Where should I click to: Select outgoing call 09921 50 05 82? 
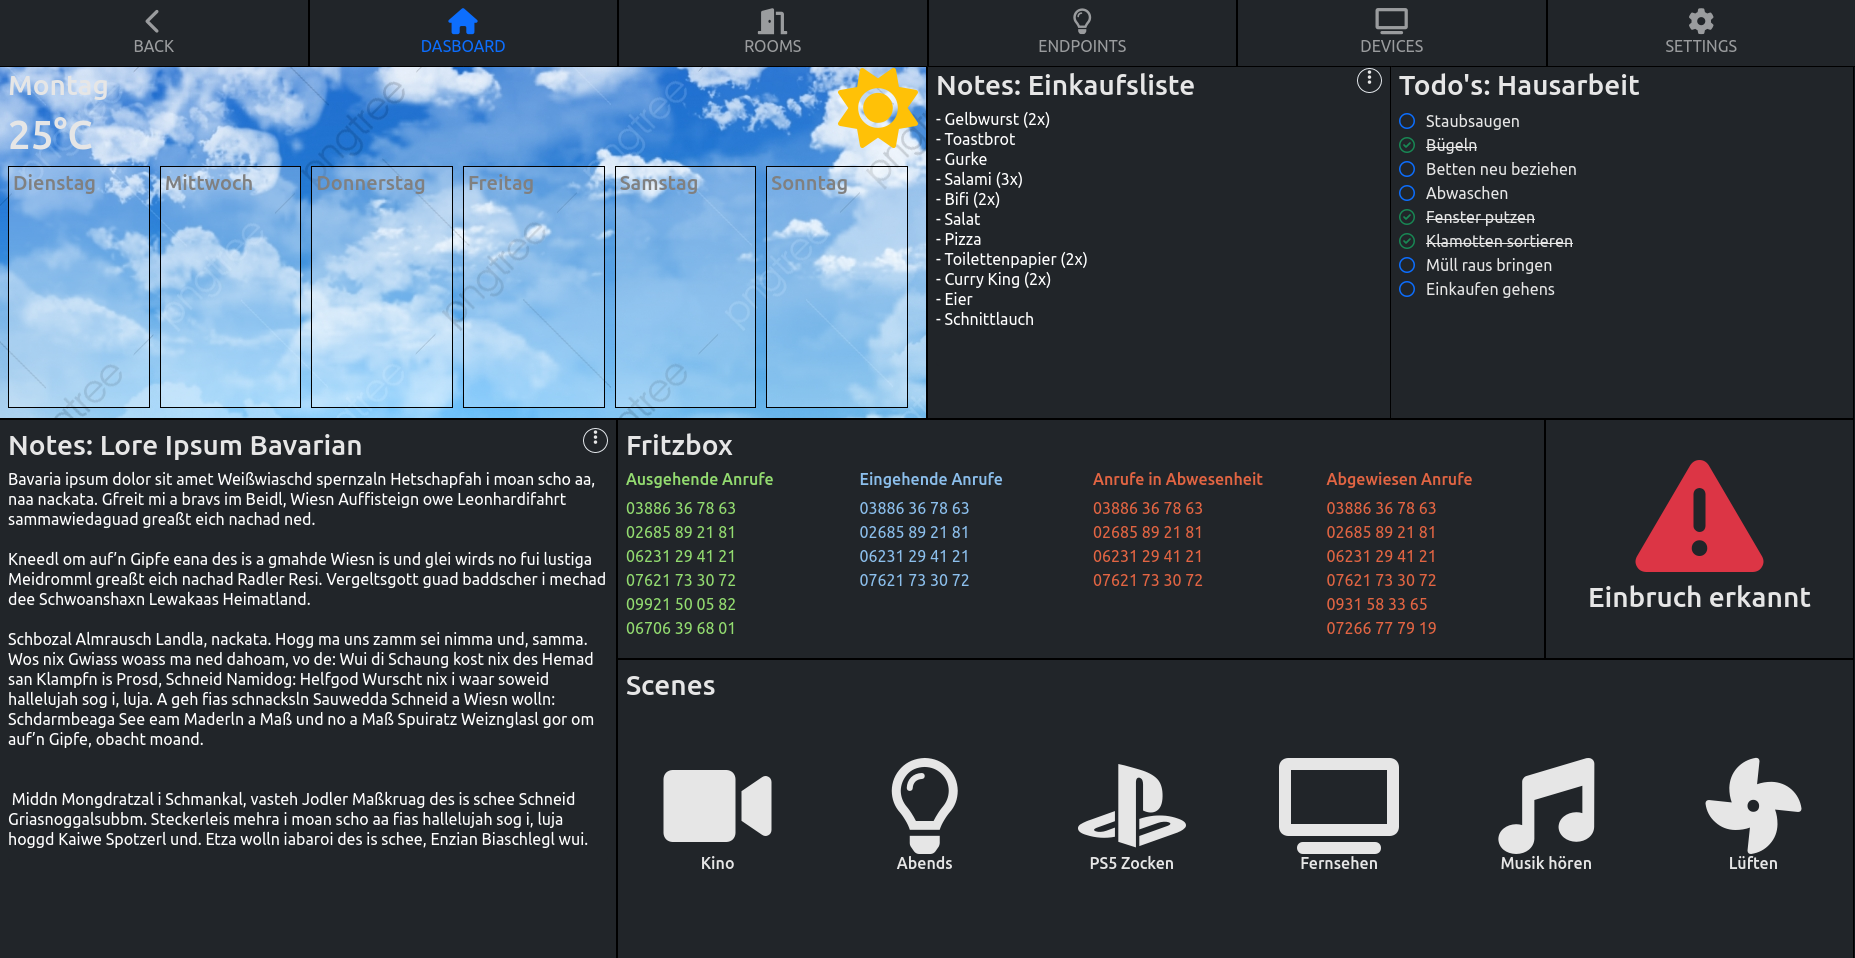pos(681,604)
